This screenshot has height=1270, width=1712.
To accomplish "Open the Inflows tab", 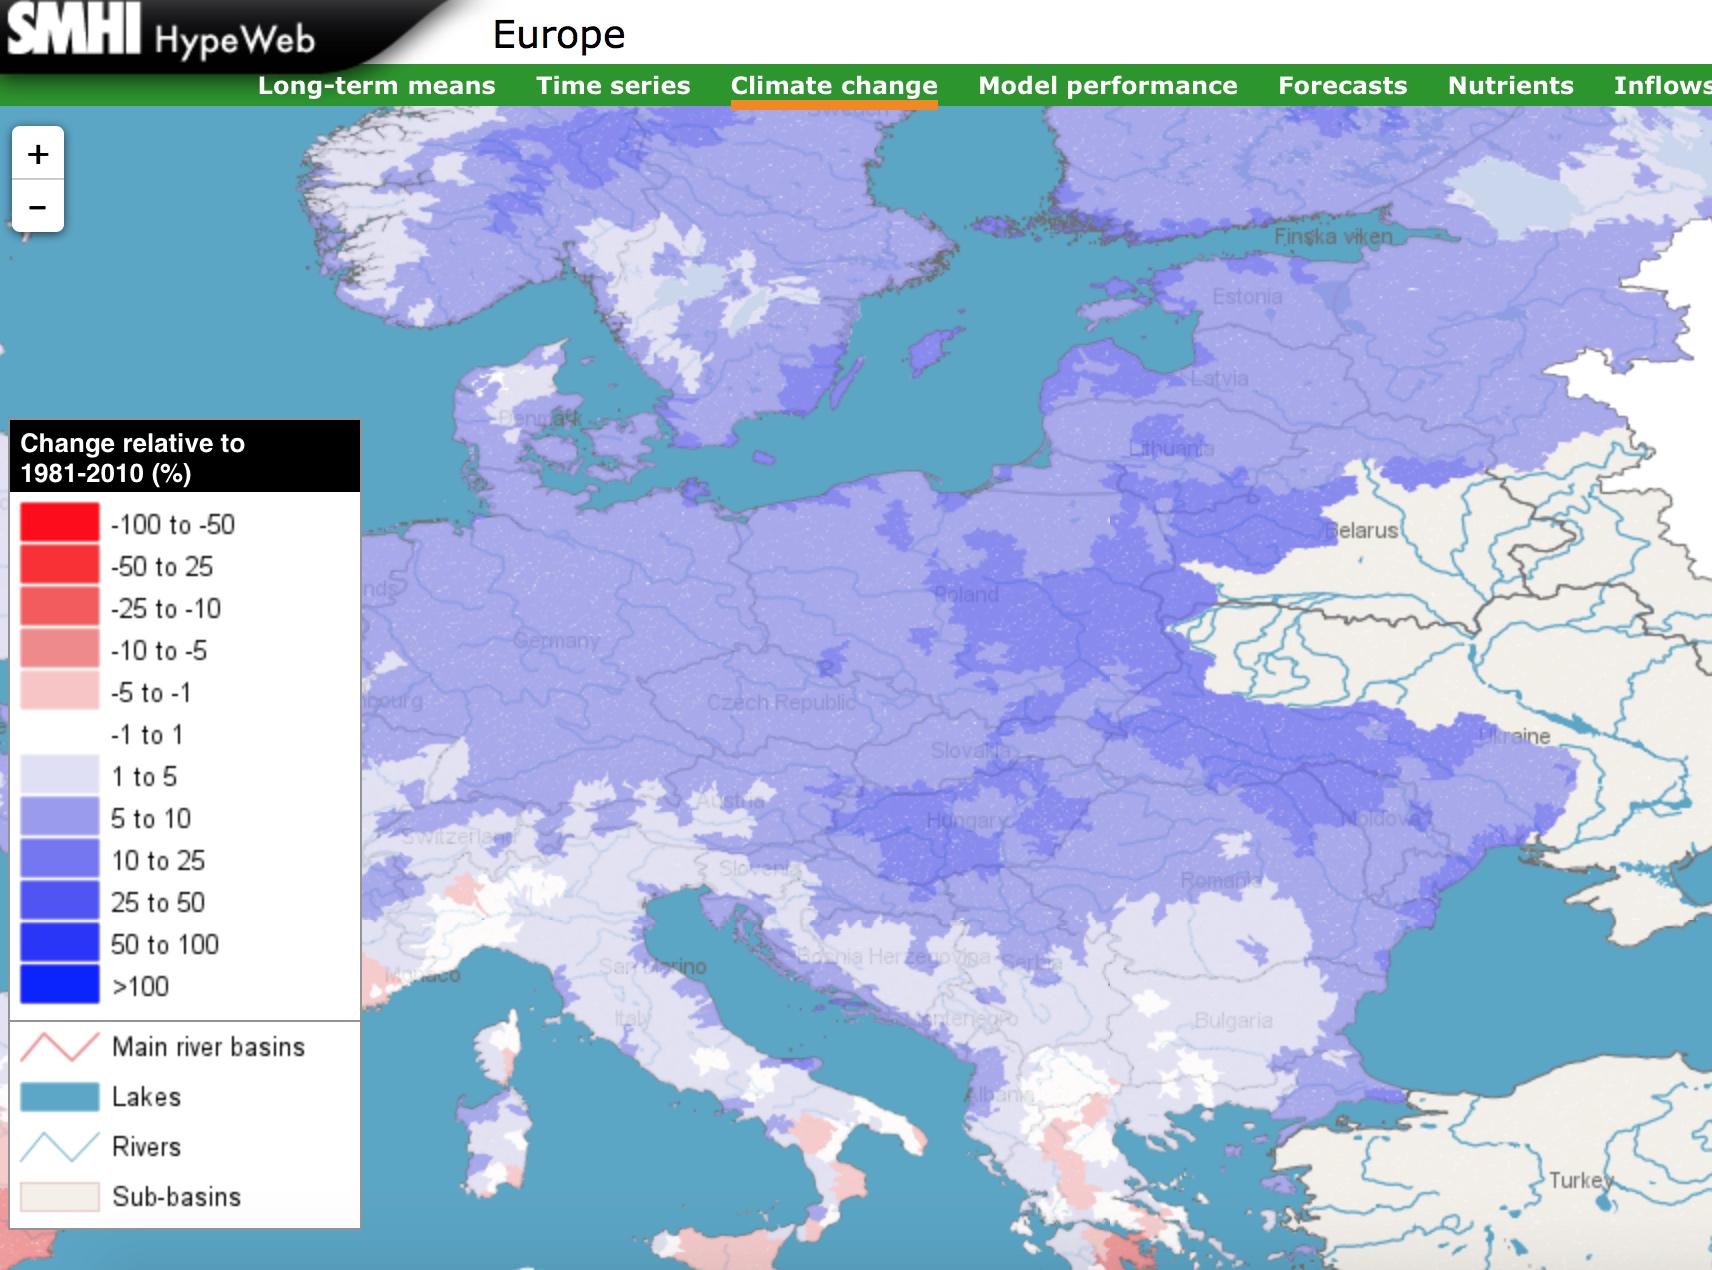I will point(1662,86).
